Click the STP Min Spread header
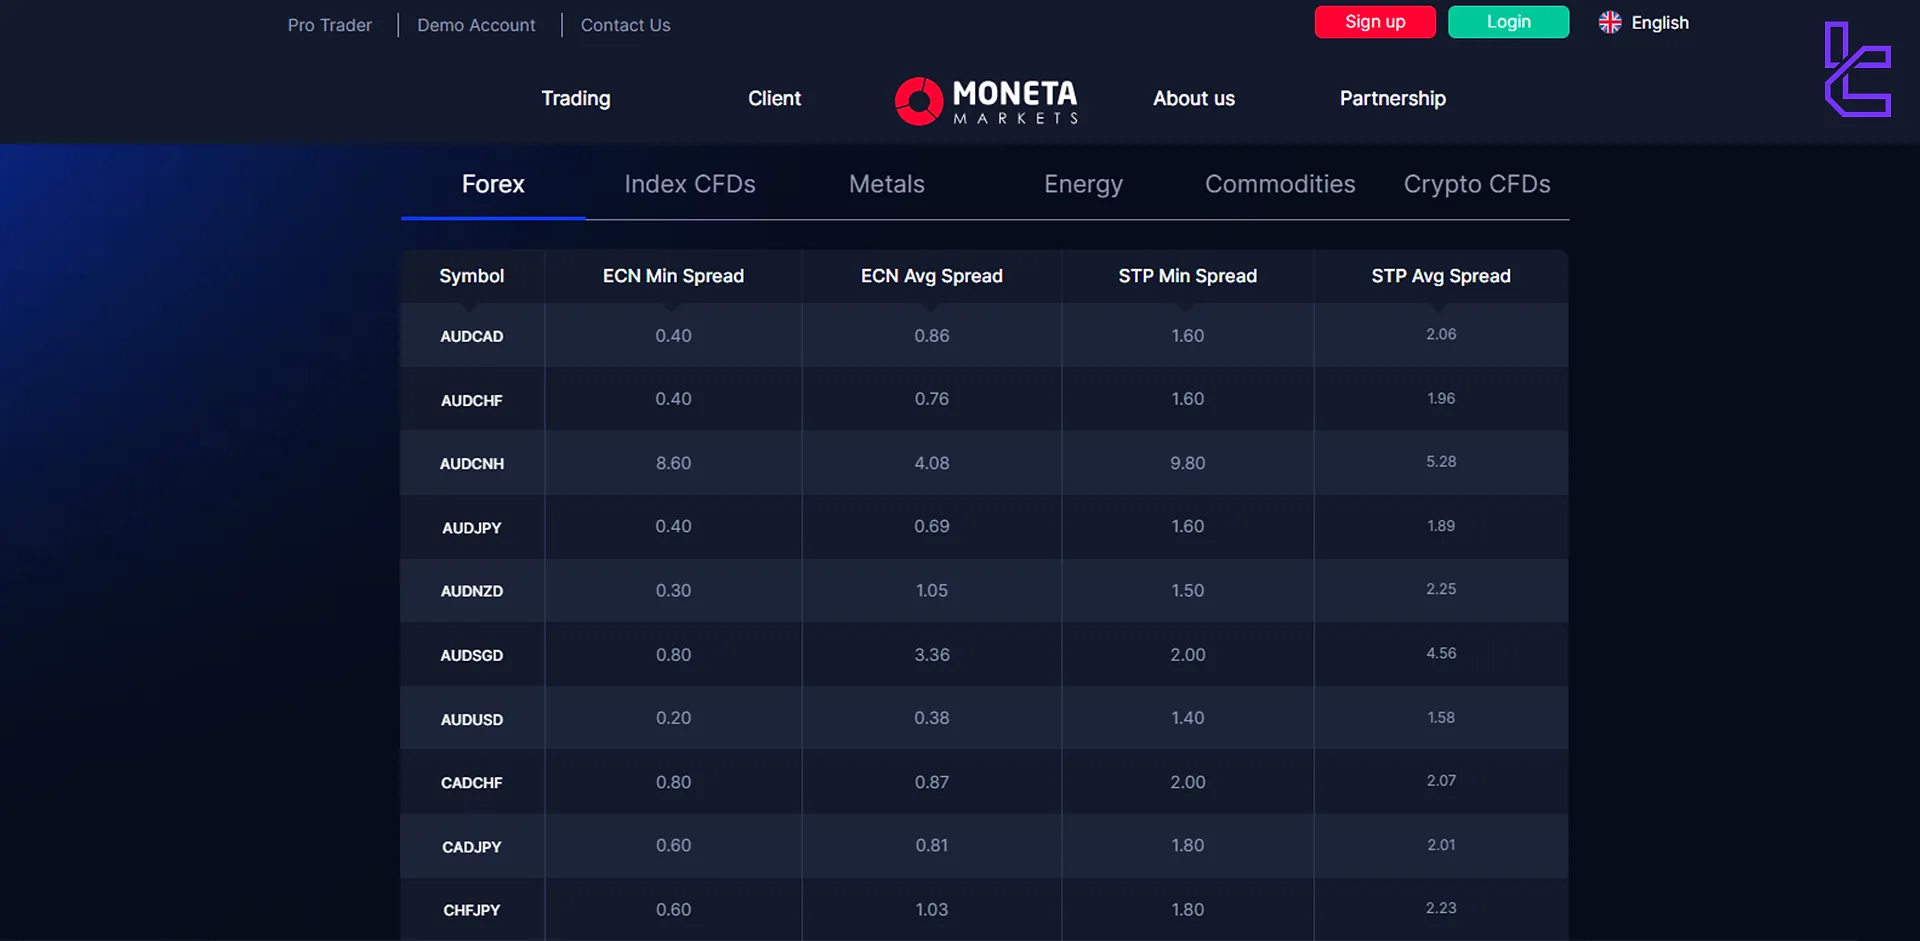The height and width of the screenshot is (941, 1920). 1188,276
